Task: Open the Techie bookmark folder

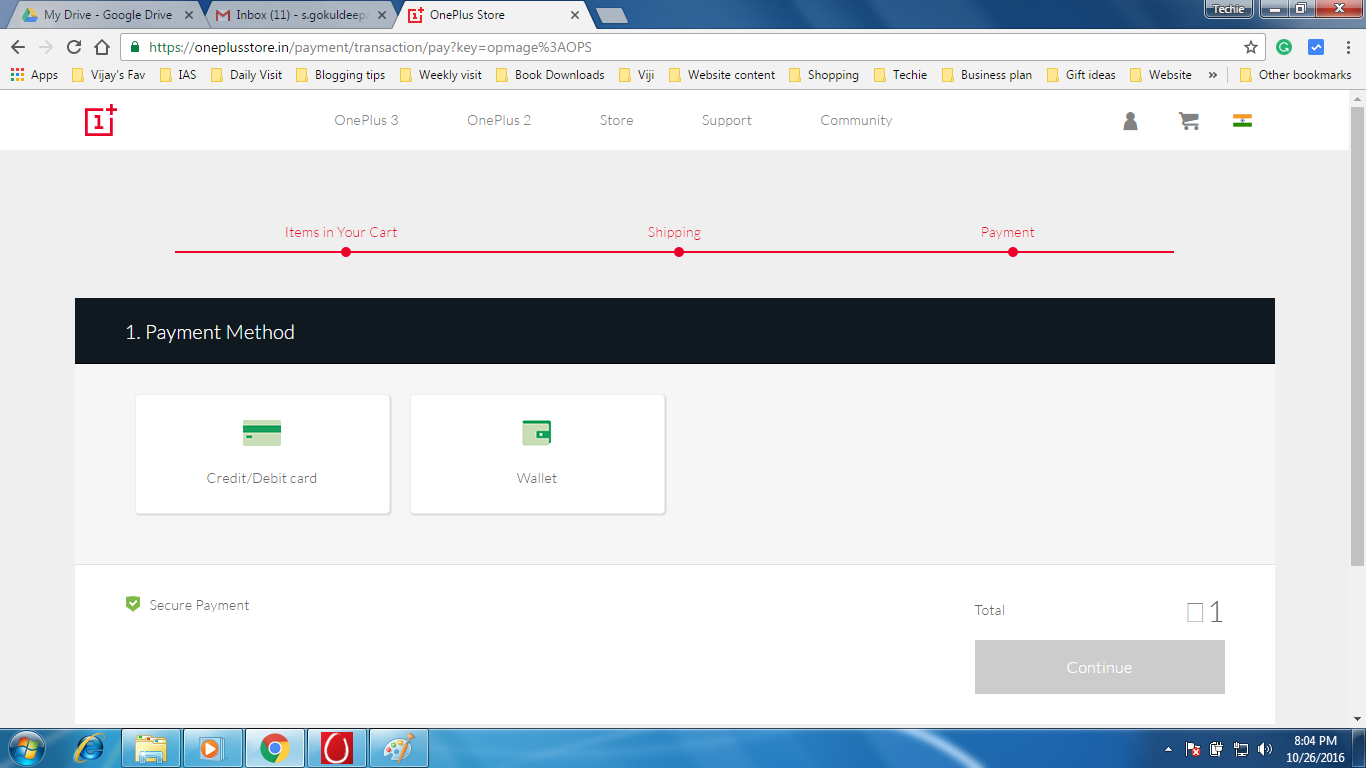Action: pyautogui.click(x=900, y=75)
